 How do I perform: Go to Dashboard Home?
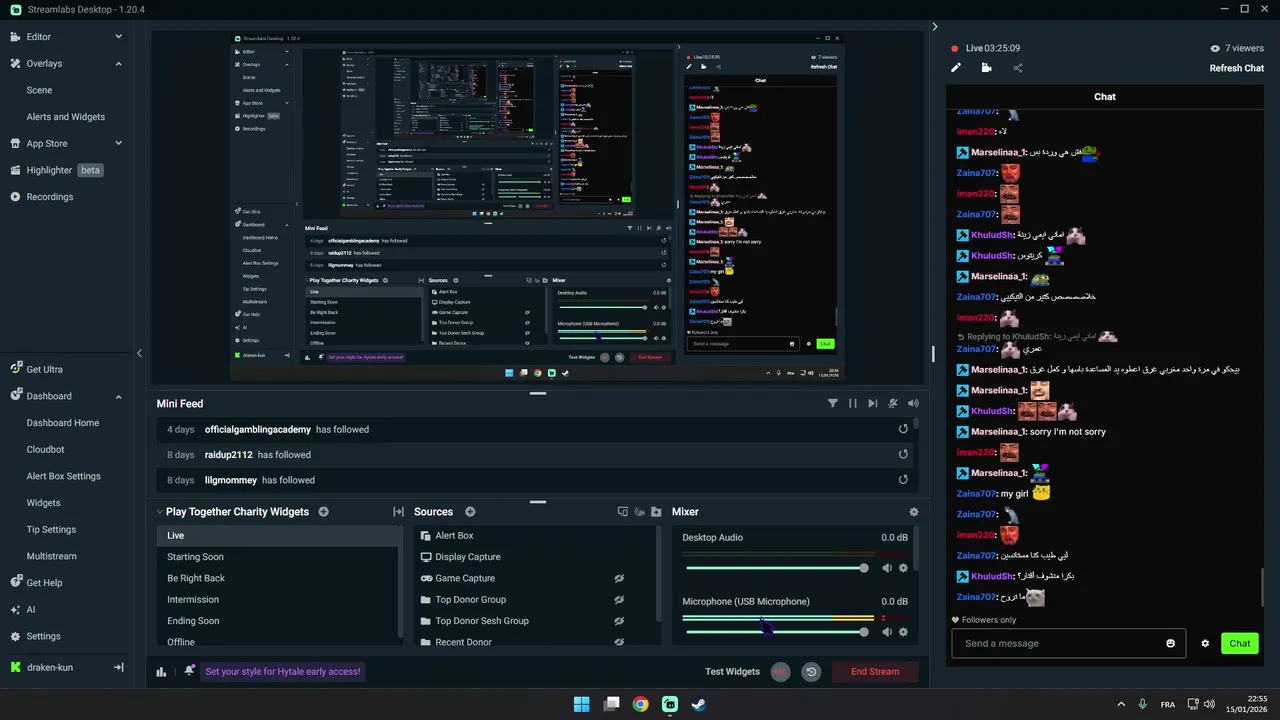[x=62, y=423]
